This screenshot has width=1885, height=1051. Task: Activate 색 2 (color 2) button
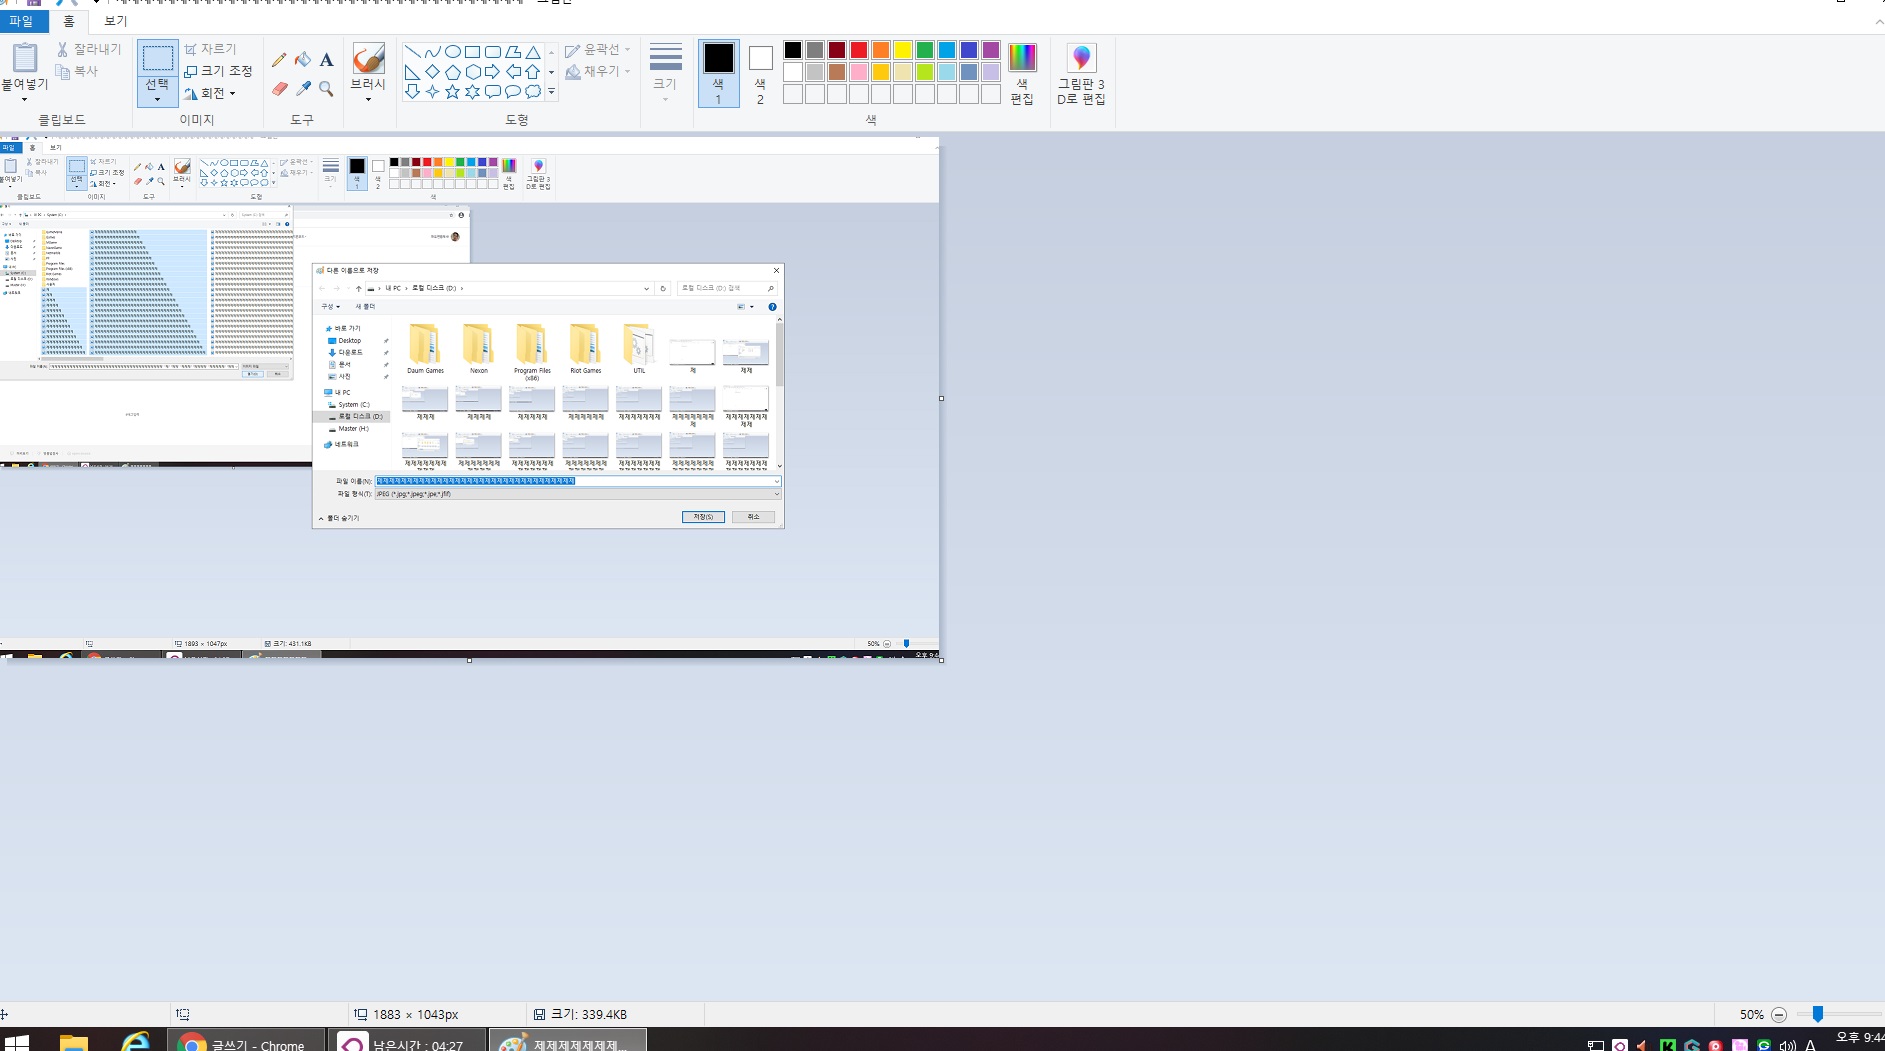click(760, 74)
